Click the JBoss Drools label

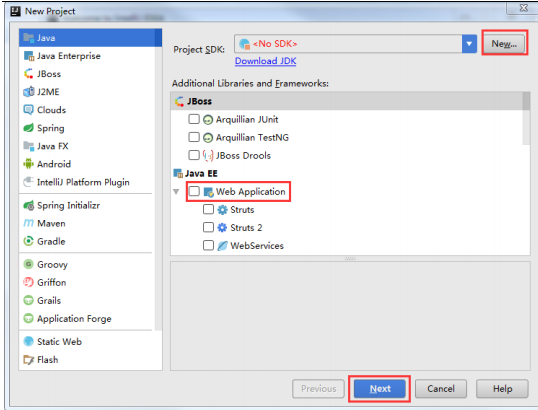243,156
